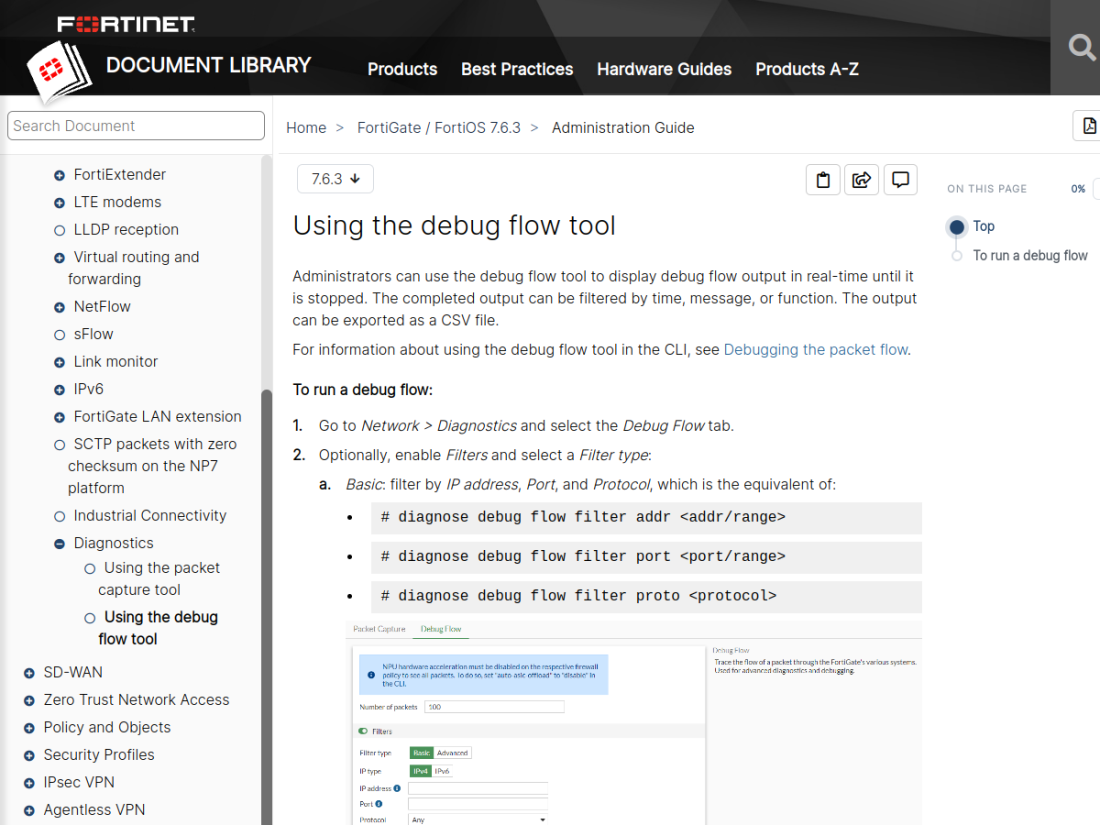This screenshot has width=1100, height=825.
Task: Expand Security Profiles section
Action: pyautogui.click(x=29, y=756)
